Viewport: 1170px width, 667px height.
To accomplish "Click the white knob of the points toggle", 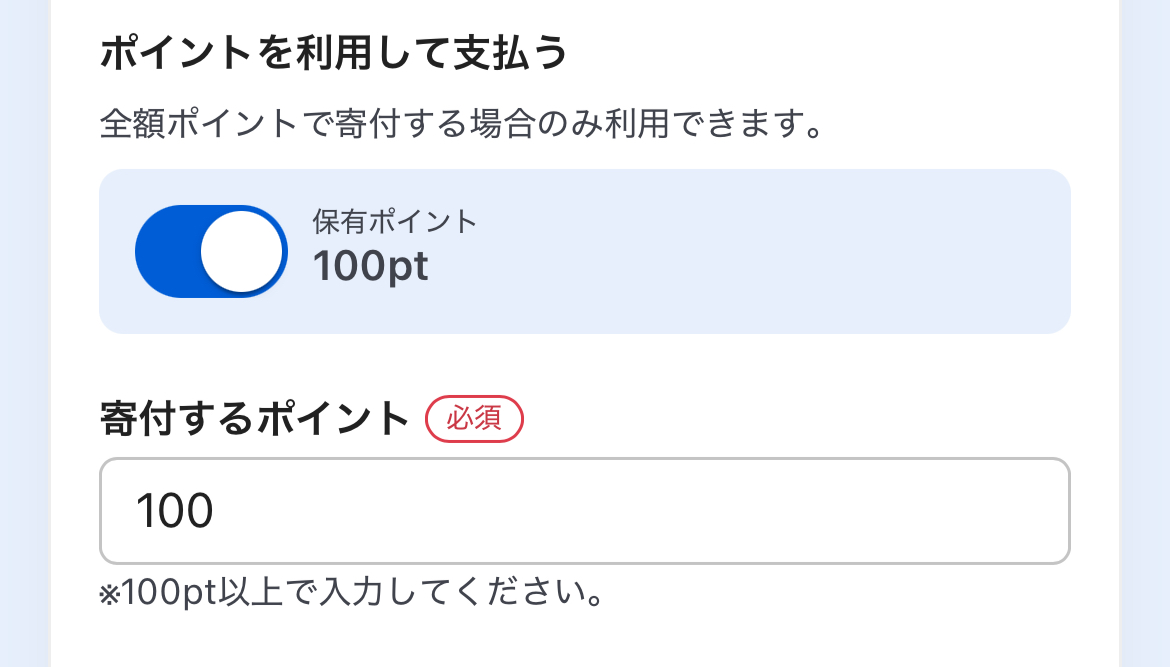I will click(242, 251).
